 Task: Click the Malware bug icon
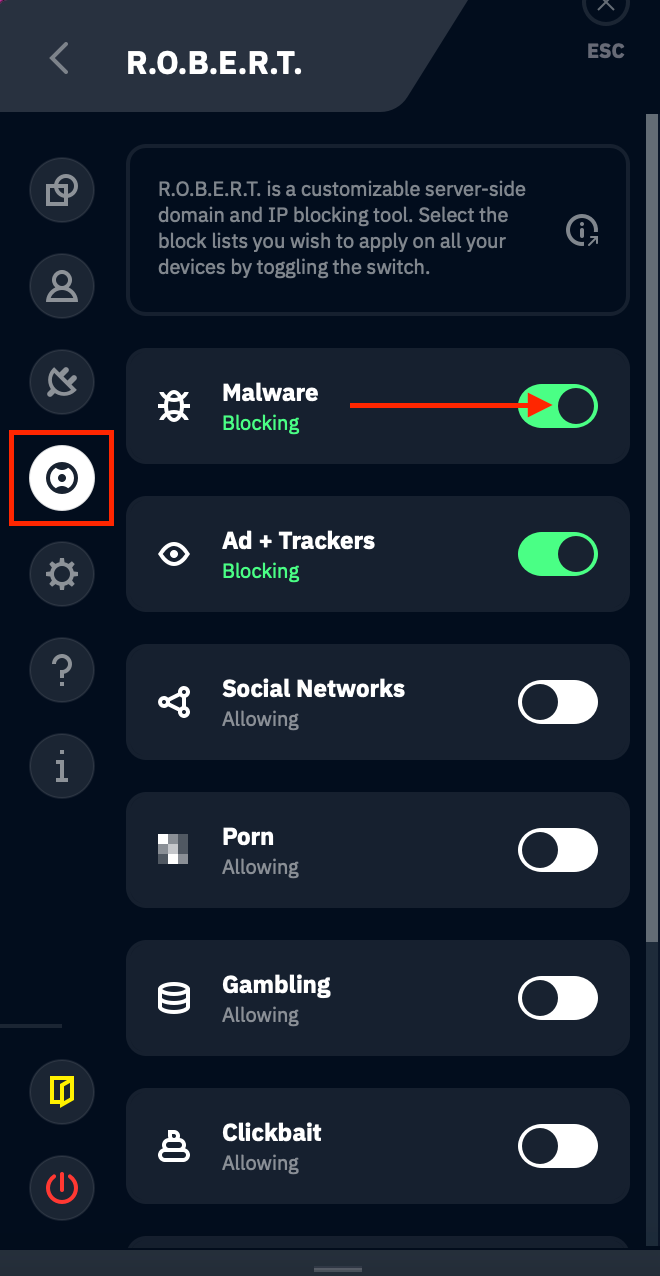coord(174,406)
